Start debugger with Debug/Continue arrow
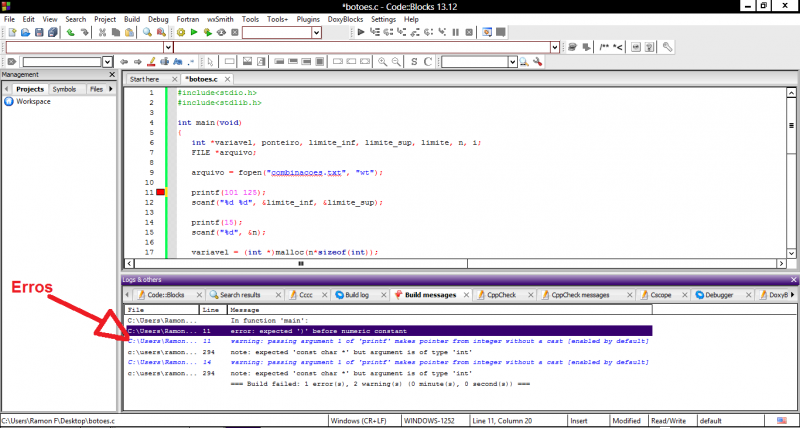The height and width of the screenshot is (428, 800). pos(361,33)
